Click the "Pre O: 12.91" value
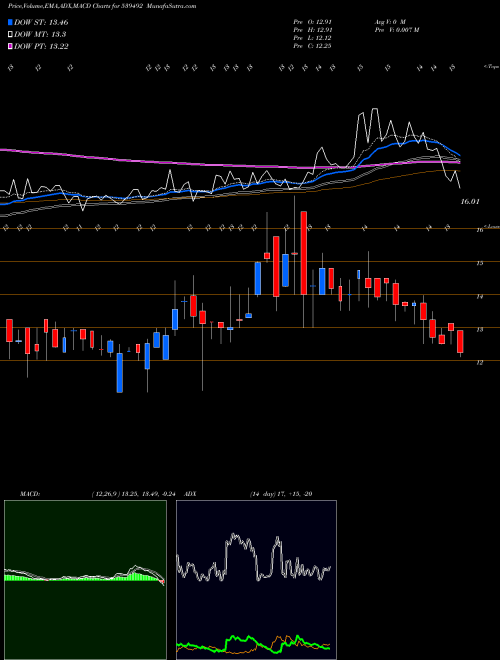The width and height of the screenshot is (500, 660). tap(313, 21)
